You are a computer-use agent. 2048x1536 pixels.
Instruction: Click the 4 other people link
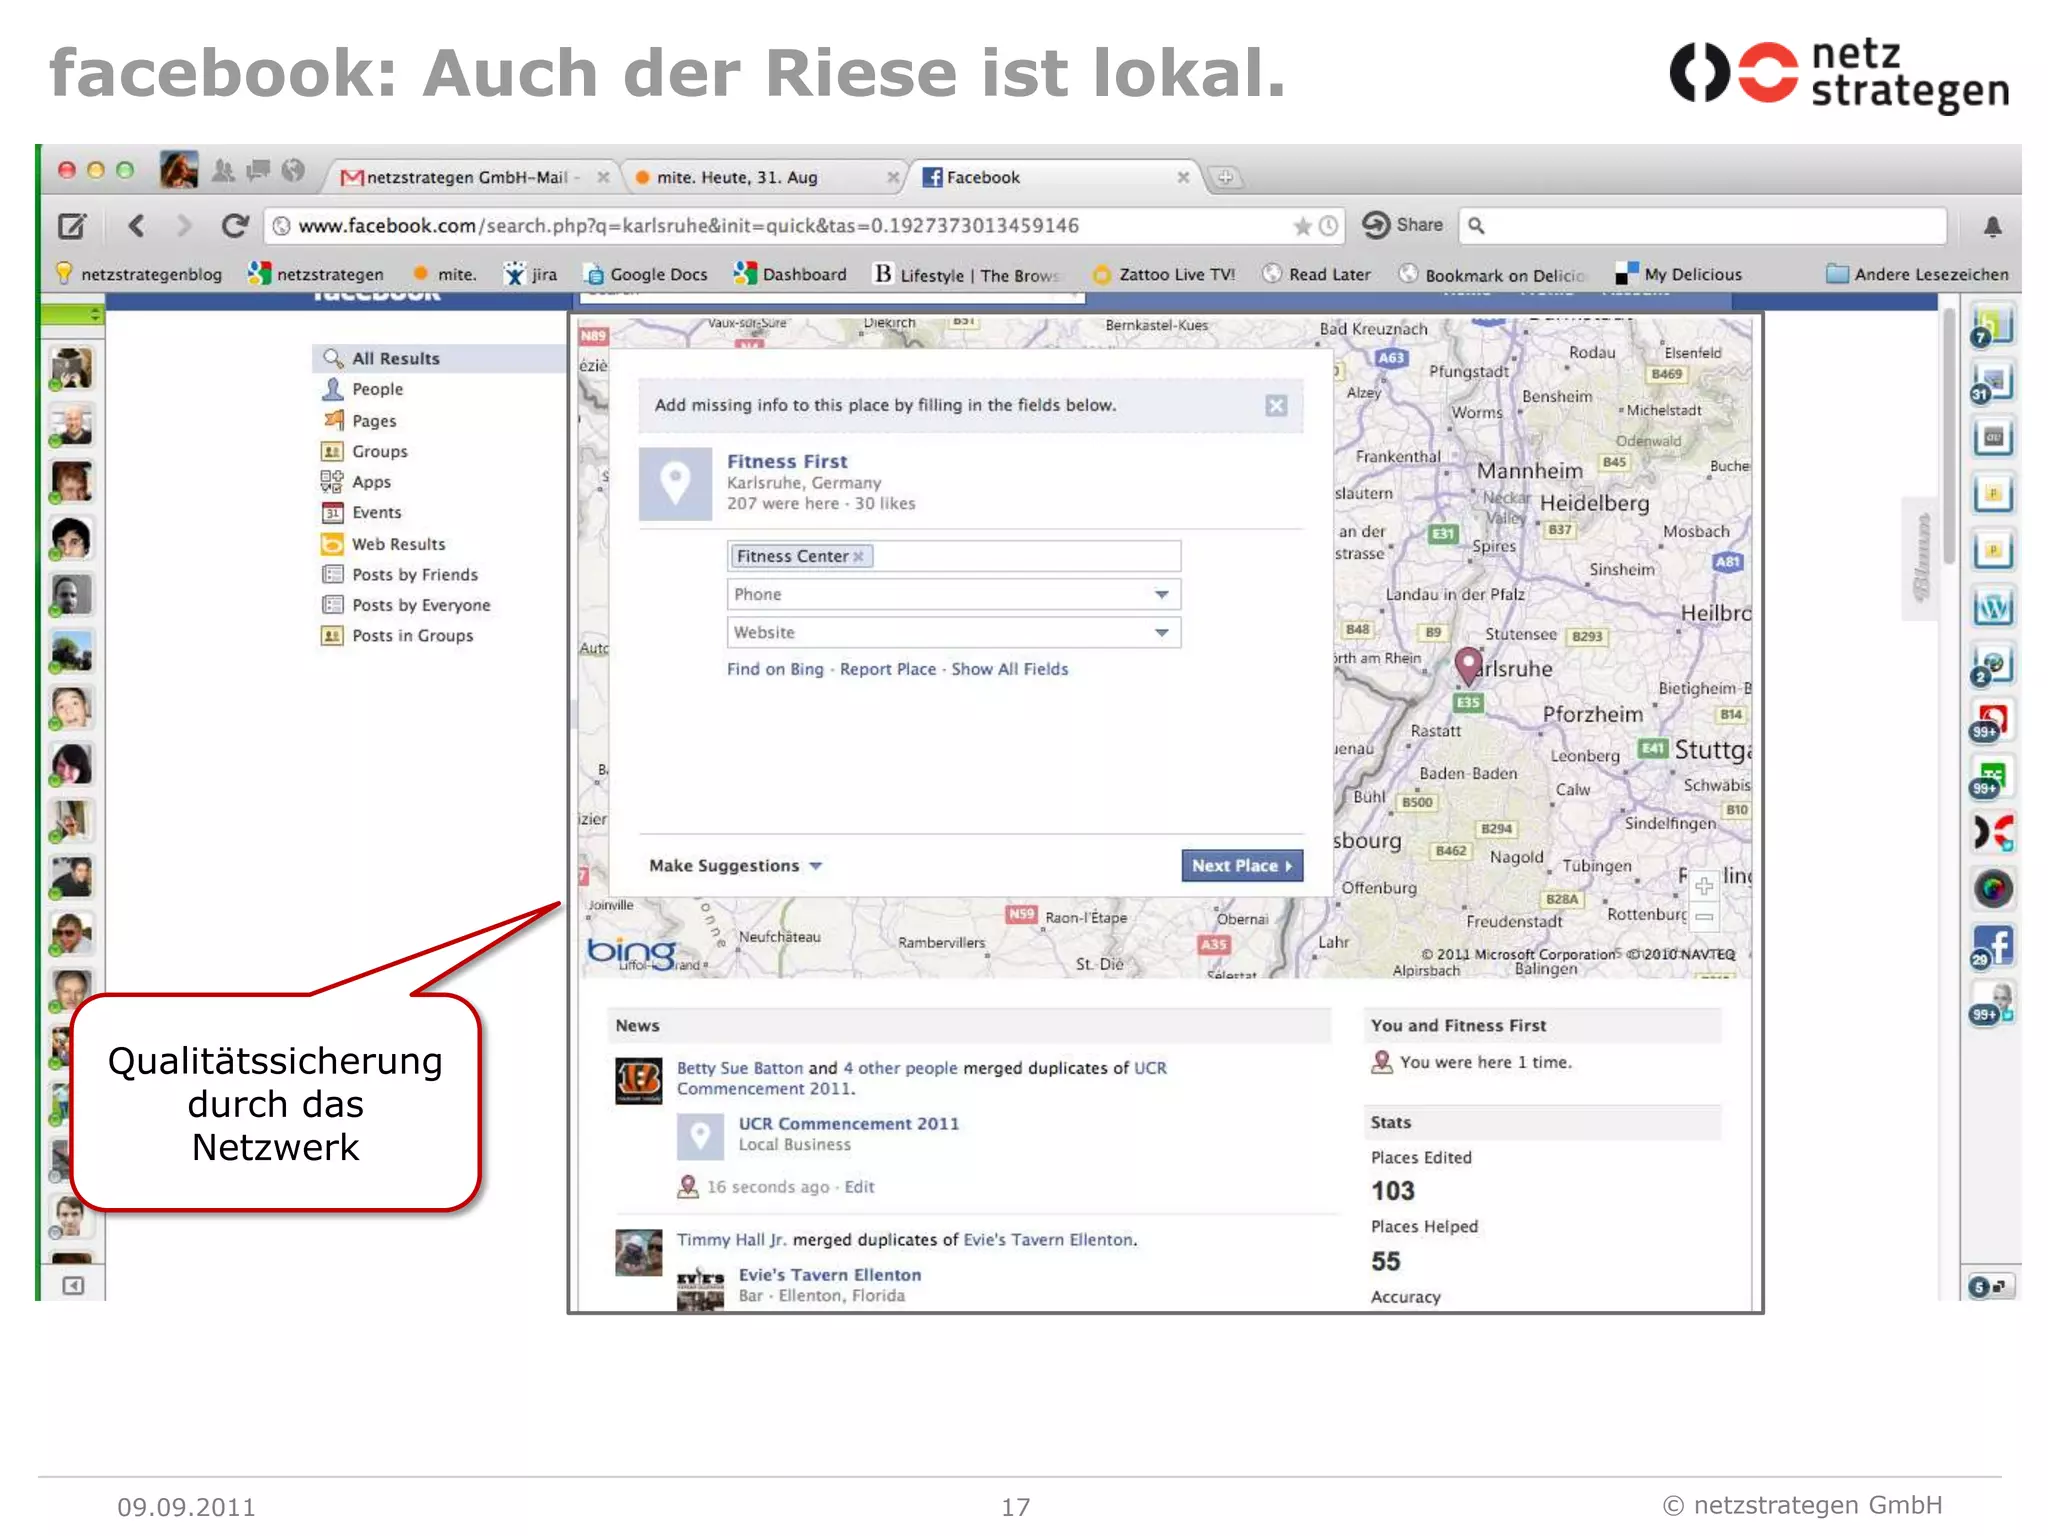coord(900,1068)
